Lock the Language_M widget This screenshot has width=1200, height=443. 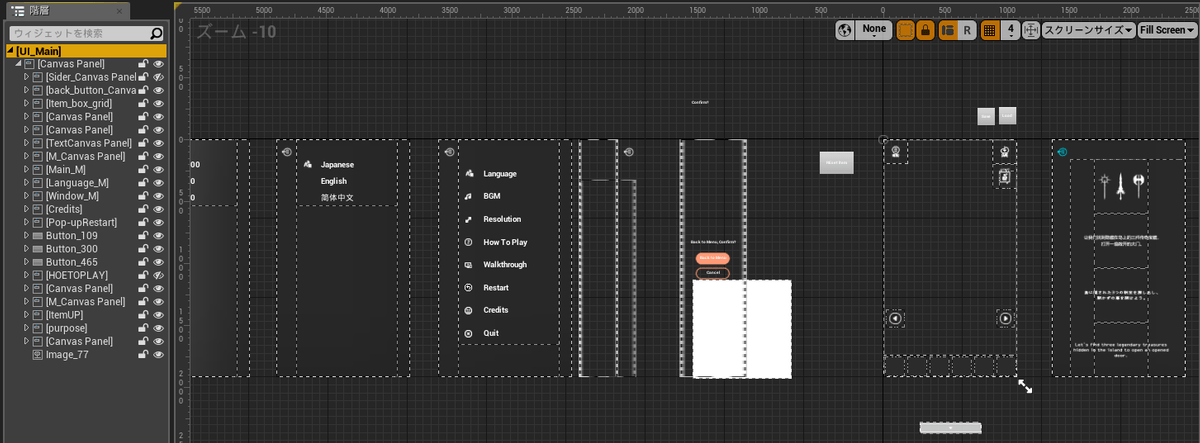click(144, 182)
